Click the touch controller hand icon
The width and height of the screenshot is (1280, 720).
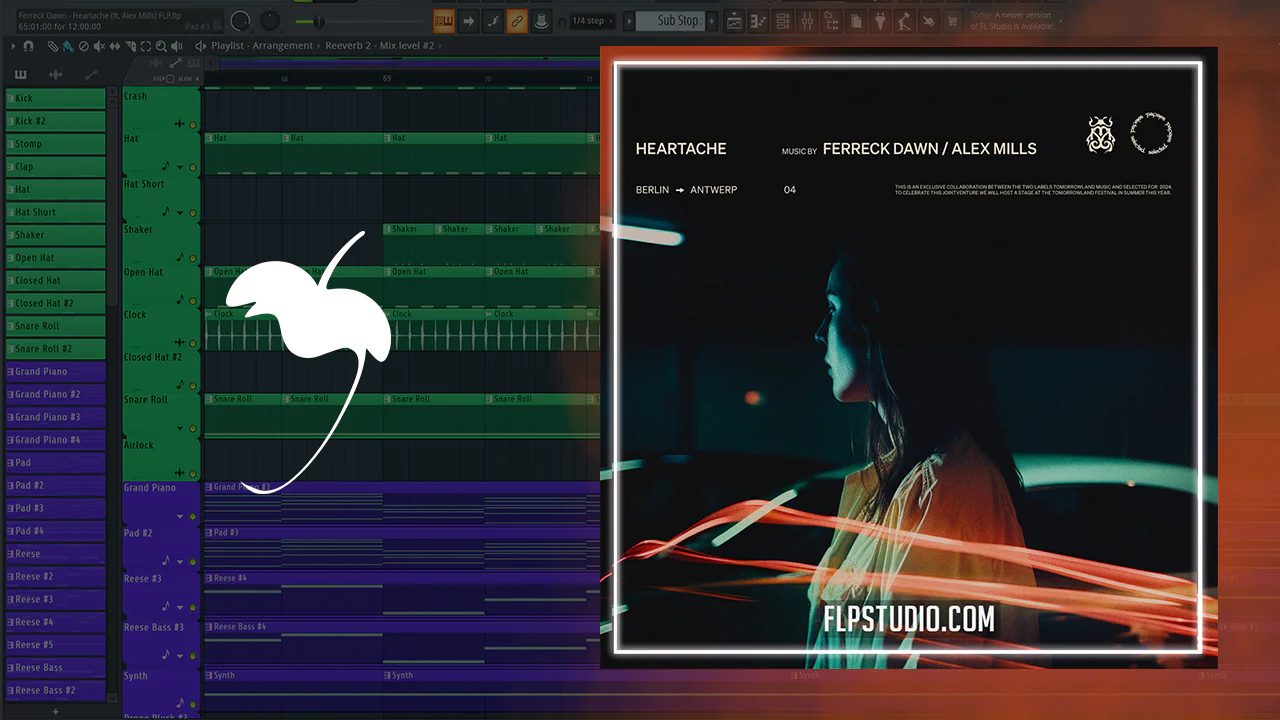(929, 20)
